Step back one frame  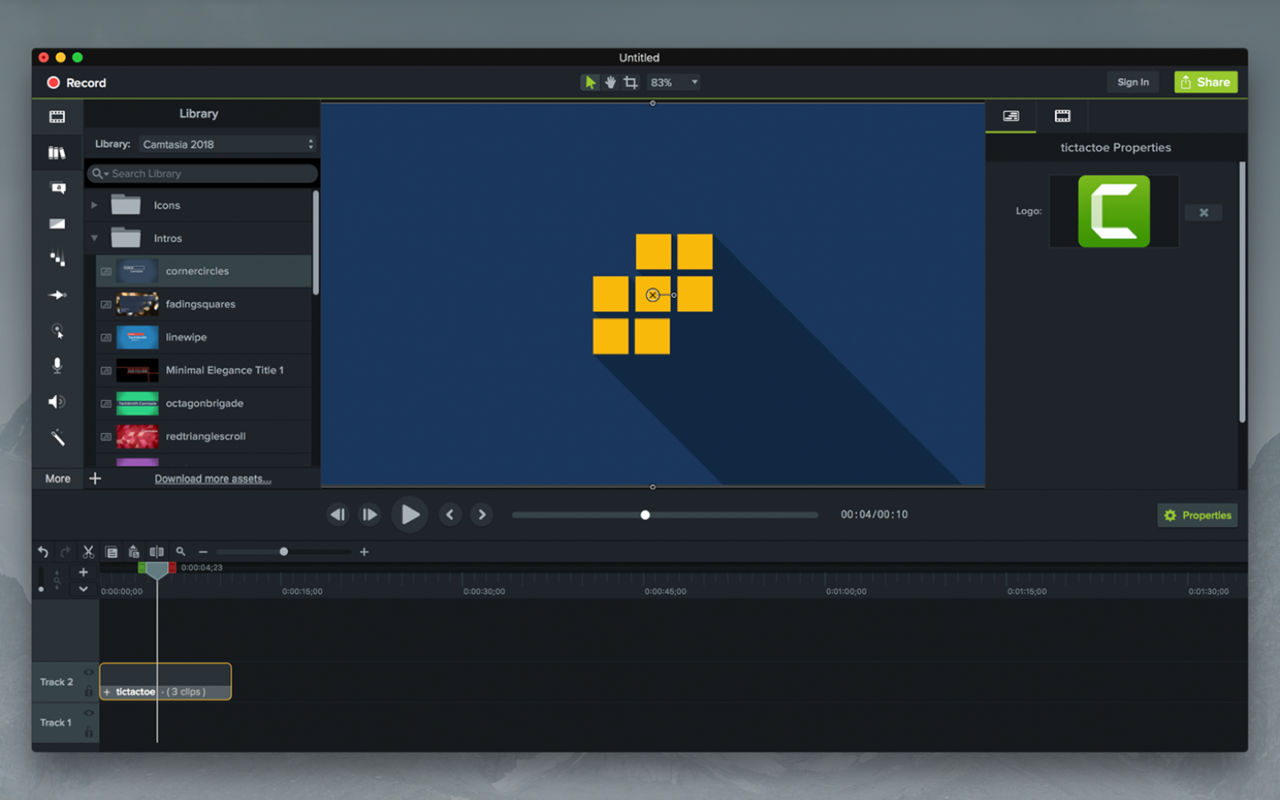[x=338, y=514]
